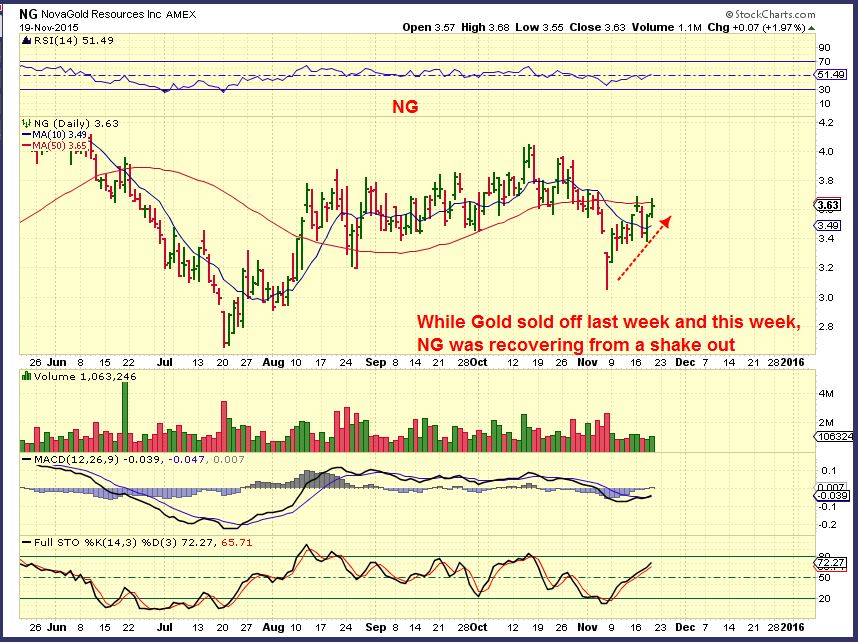Image resolution: width=858 pixels, height=642 pixels.
Task: Click the blue MA(10) legend line swatch
Action: click(26, 135)
